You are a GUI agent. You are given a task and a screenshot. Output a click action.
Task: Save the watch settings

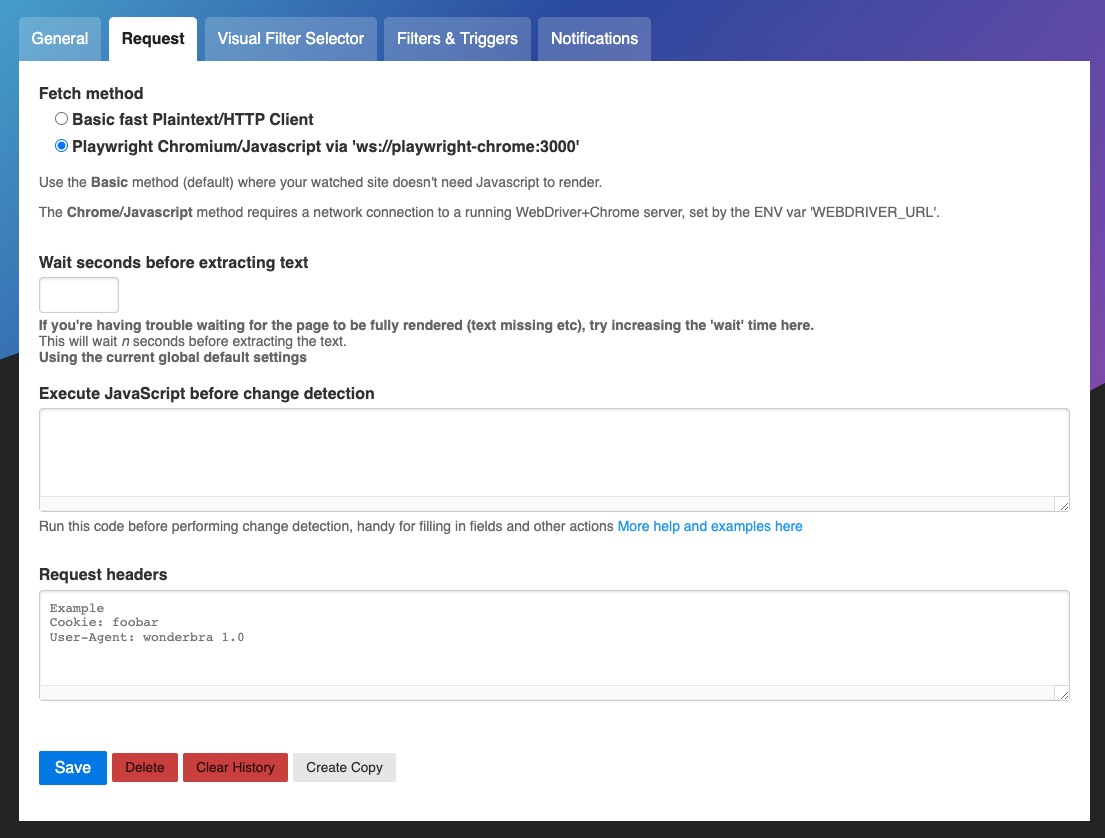click(73, 768)
